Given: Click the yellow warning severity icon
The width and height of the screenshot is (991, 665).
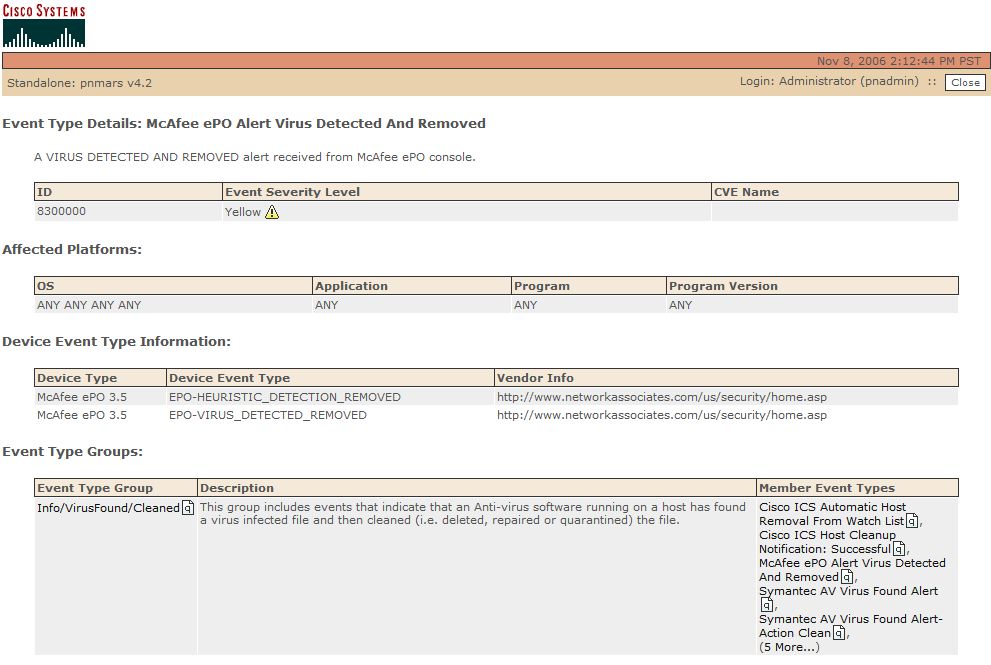Looking at the screenshot, I should [x=272, y=212].
